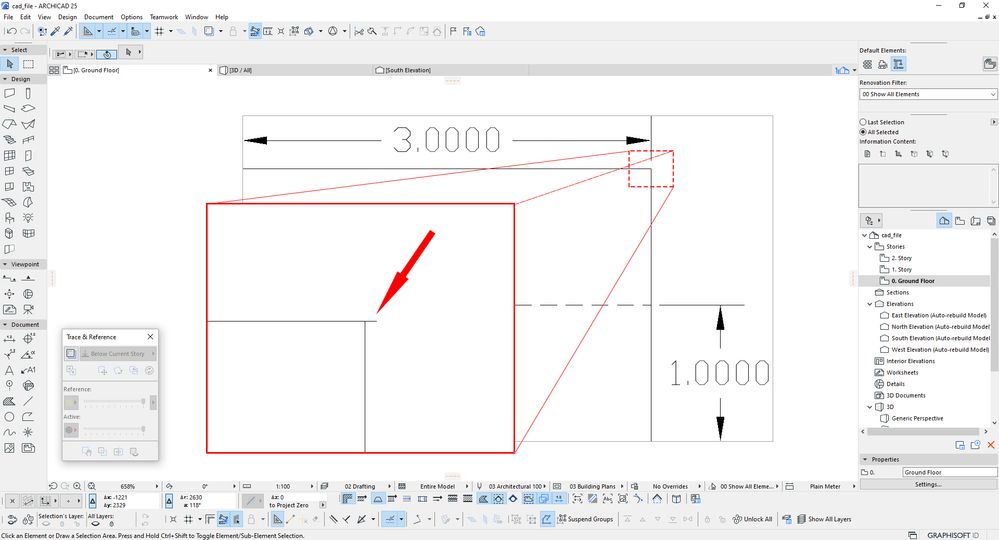Image resolution: width=999 pixels, height=540 pixels.
Task: Activate the Dimension tool
Action: tap(10, 339)
